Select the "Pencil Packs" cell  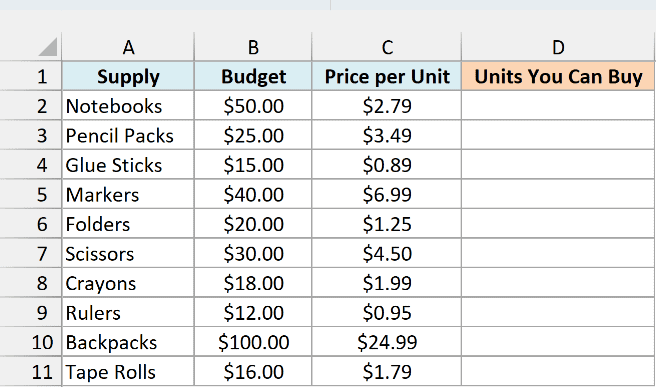click(x=128, y=135)
